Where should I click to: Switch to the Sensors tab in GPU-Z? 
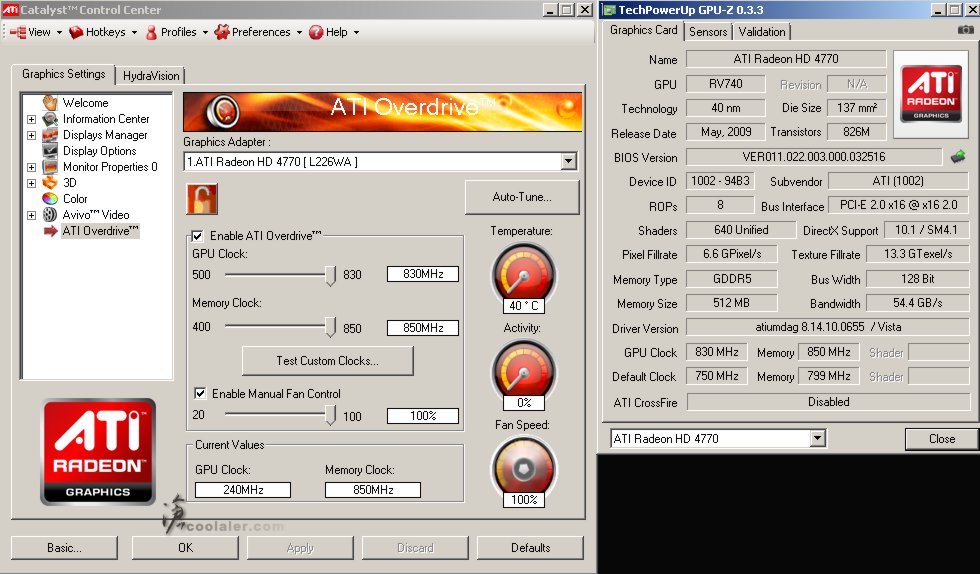point(708,32)
